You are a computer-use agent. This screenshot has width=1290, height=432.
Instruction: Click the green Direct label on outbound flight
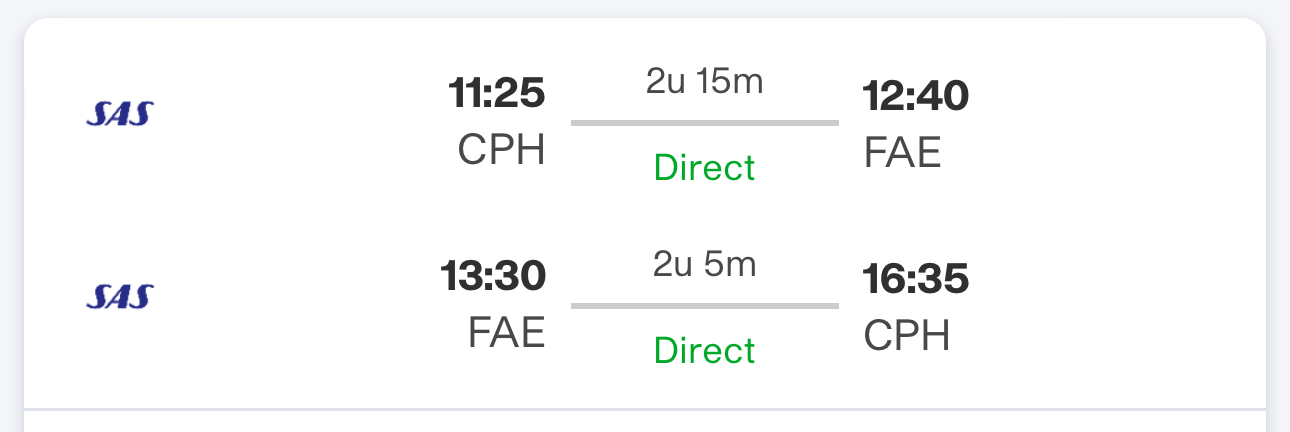705,167
